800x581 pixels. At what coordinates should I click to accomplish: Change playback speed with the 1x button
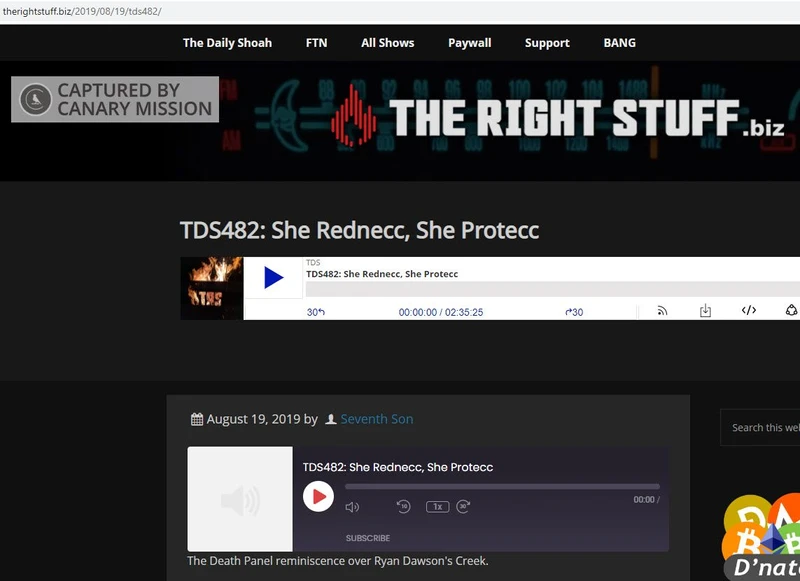tap(437, 507)
